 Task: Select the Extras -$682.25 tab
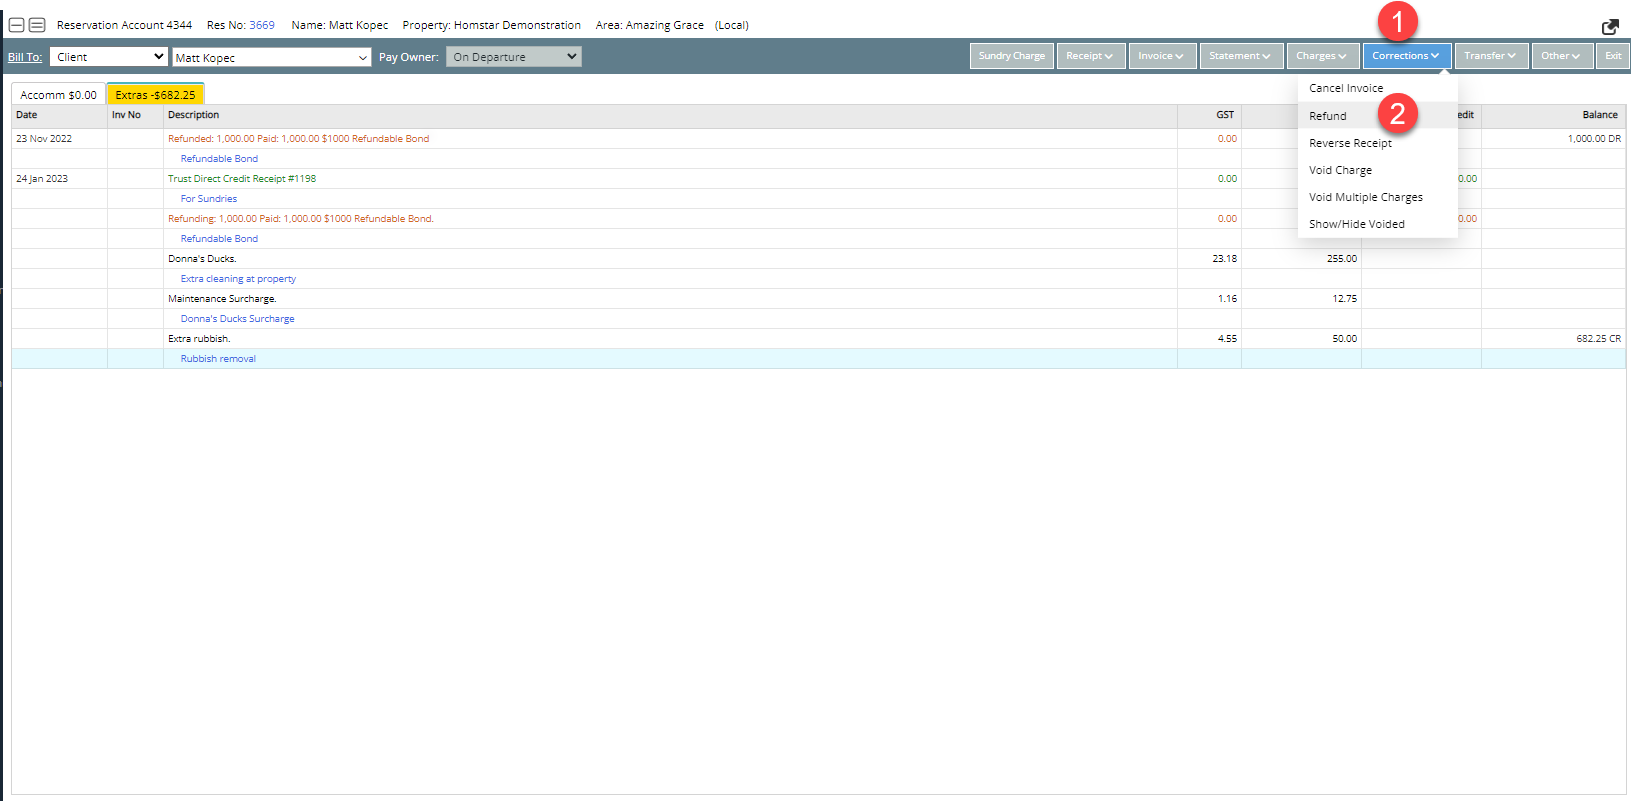155,95
